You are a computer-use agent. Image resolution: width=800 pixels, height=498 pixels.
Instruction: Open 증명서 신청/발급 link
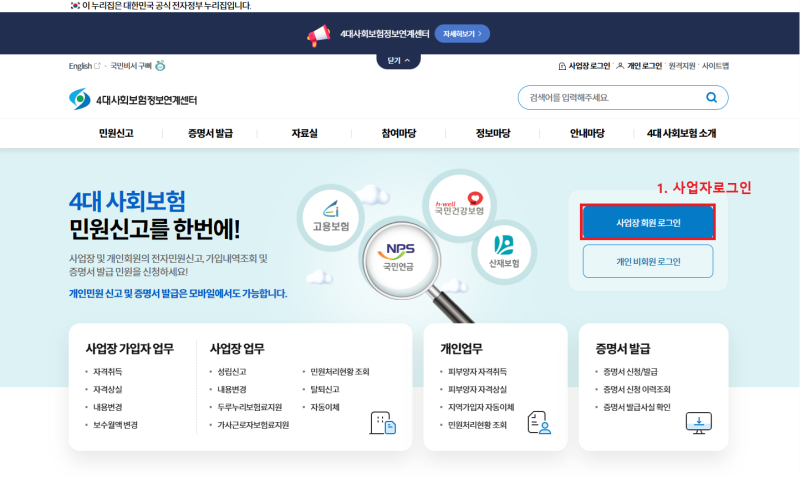(x=630, y=371)
